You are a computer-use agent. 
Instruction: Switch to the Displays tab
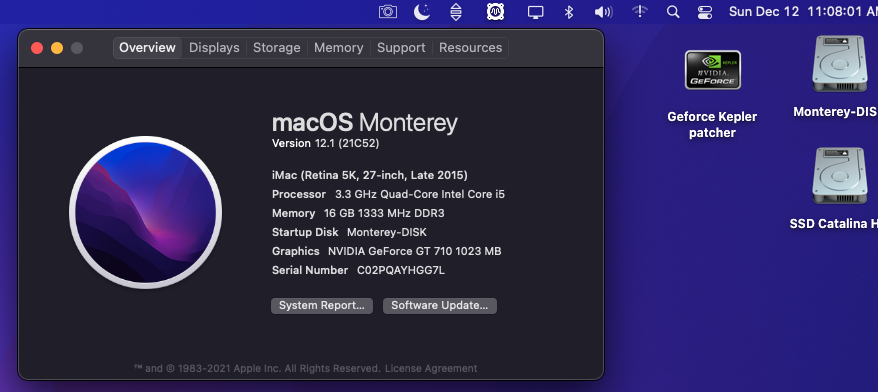214,48
